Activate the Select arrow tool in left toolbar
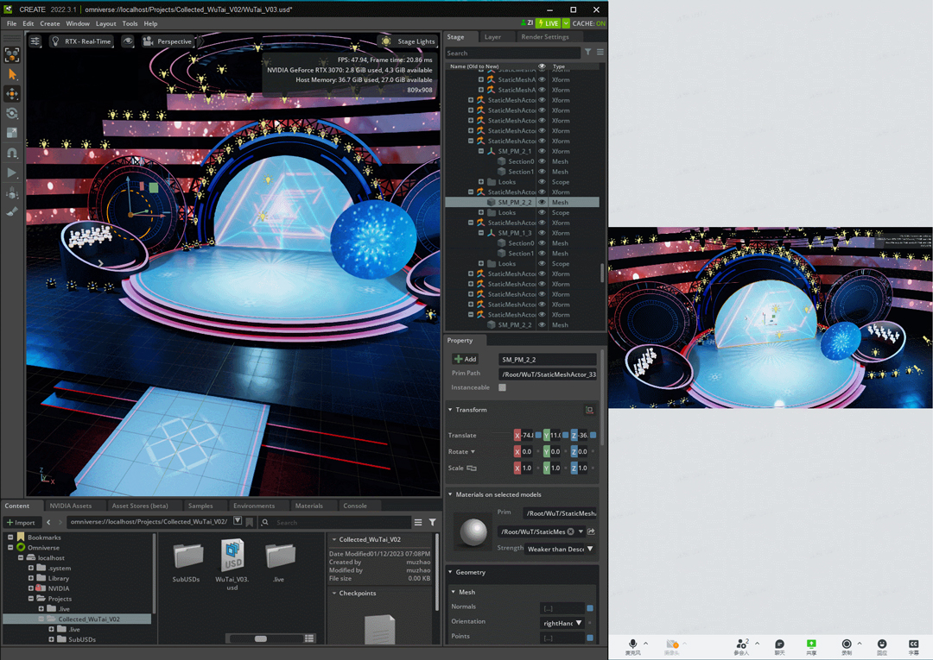 [12, 75]
